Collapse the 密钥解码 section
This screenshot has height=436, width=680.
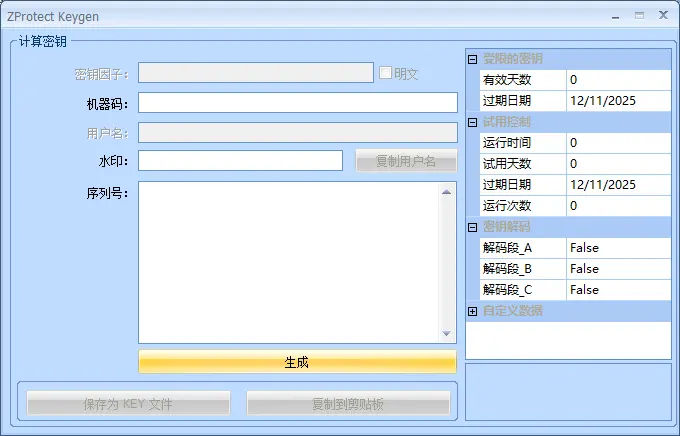[473, 227]
